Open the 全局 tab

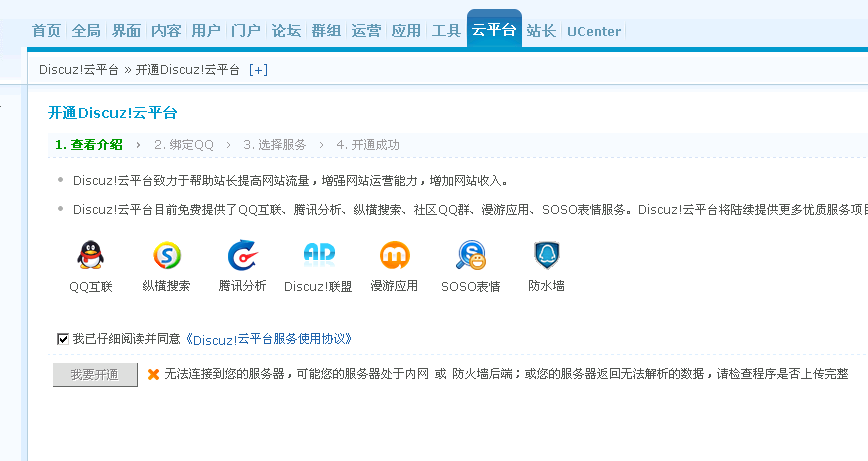click(86, 31)
